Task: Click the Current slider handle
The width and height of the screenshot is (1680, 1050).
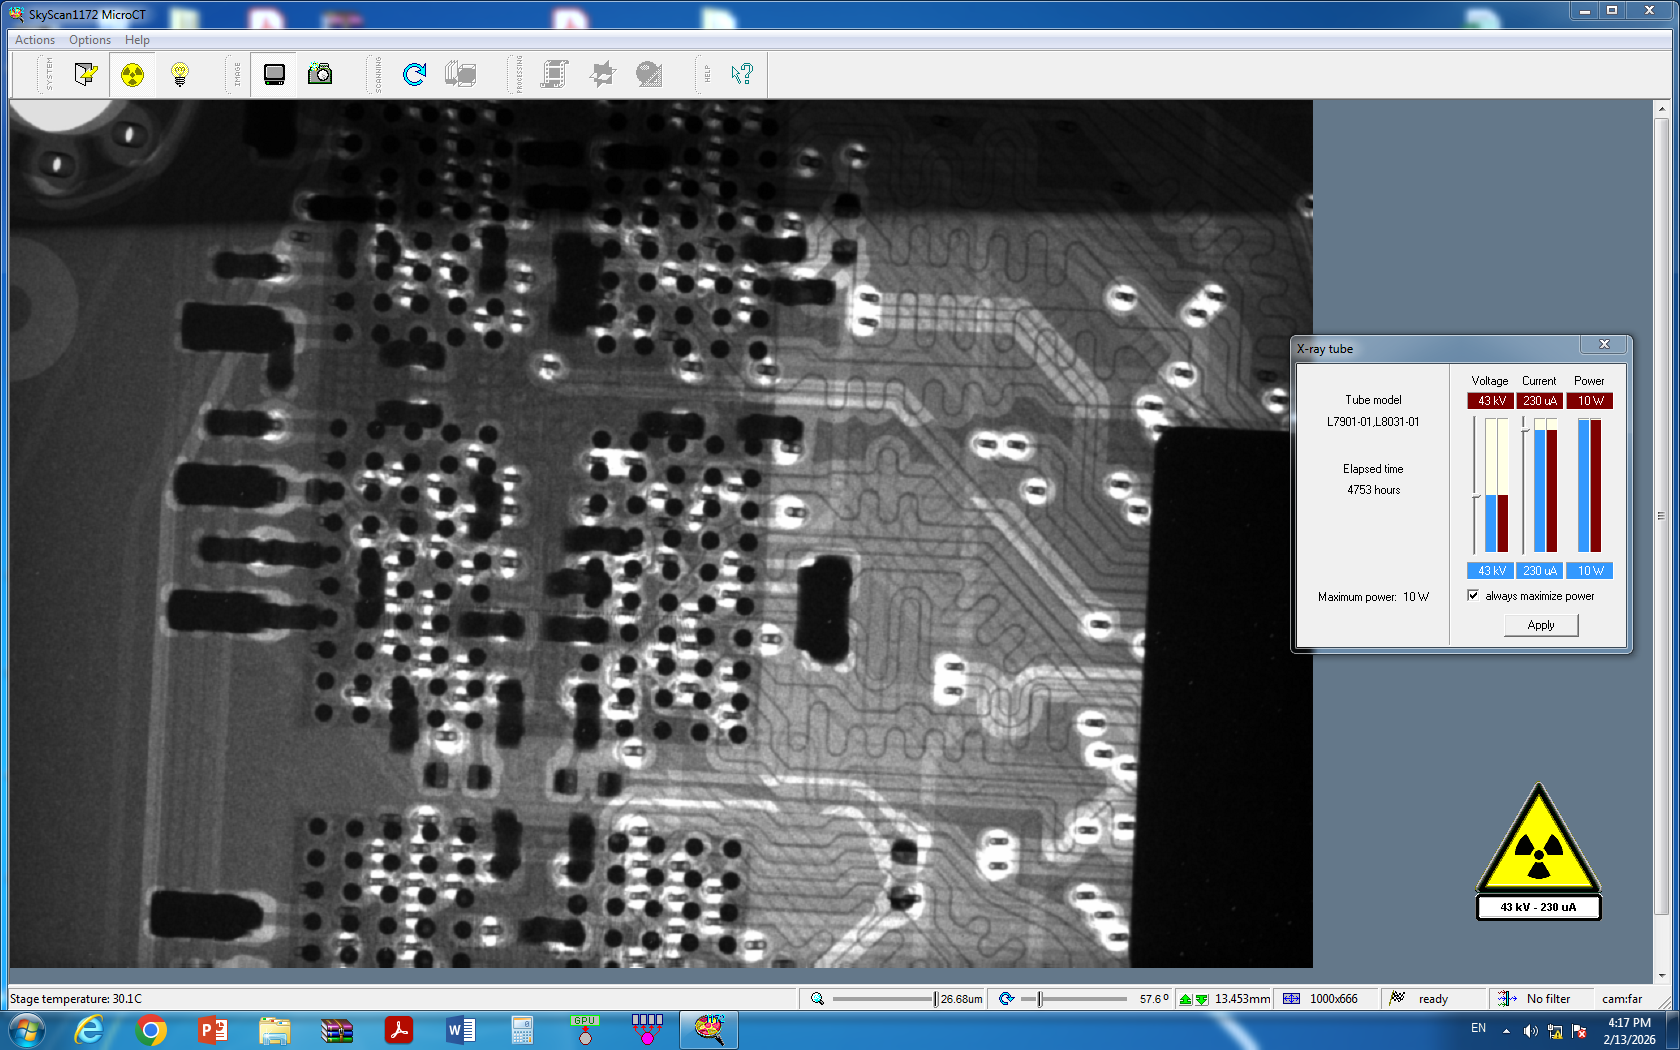Action: [1524, 429]
